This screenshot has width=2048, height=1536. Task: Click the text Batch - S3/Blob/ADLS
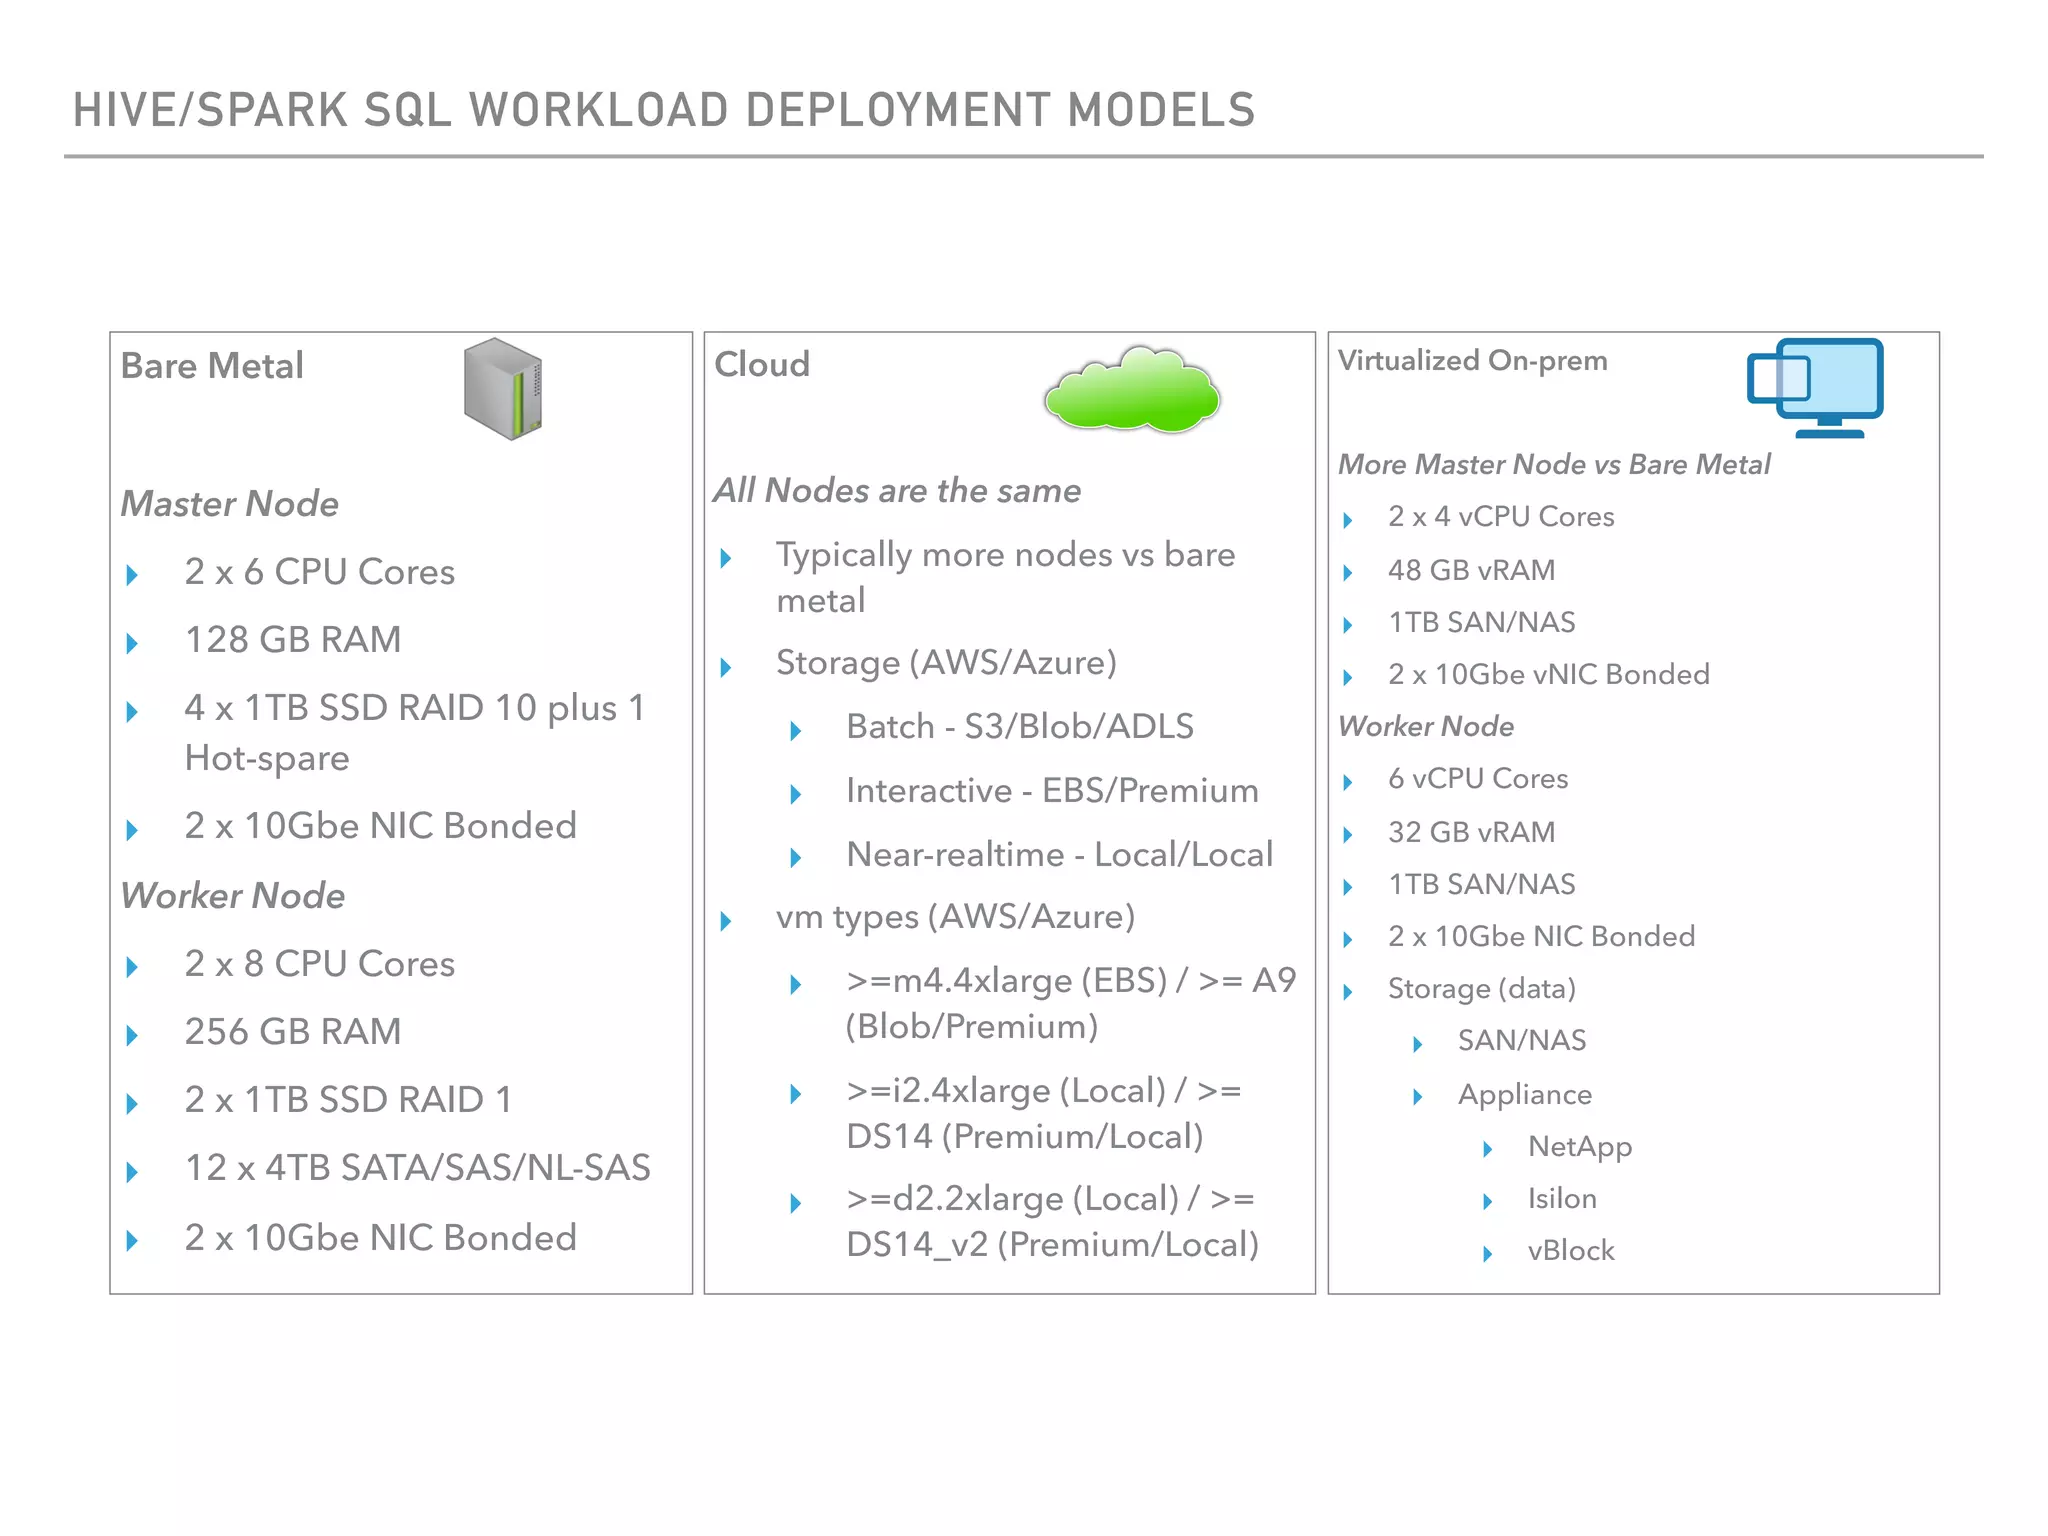[1019, 726]
